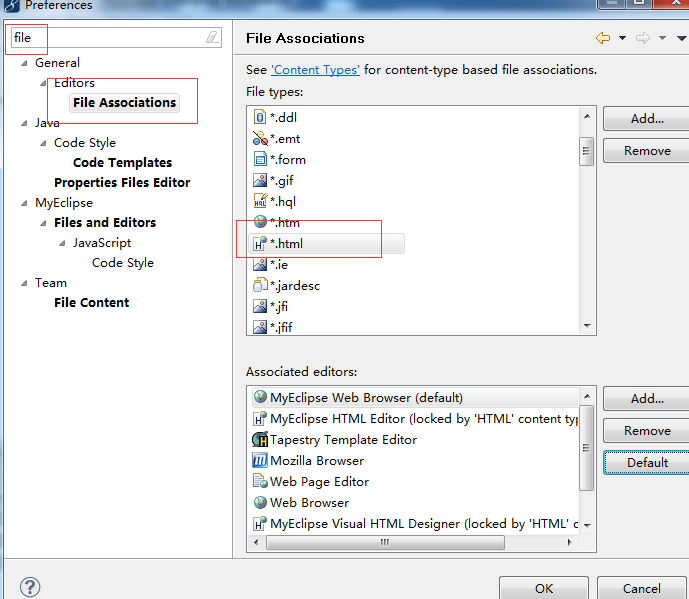
Task: Click the *.jfi image icon
Action: click(260, 306)
